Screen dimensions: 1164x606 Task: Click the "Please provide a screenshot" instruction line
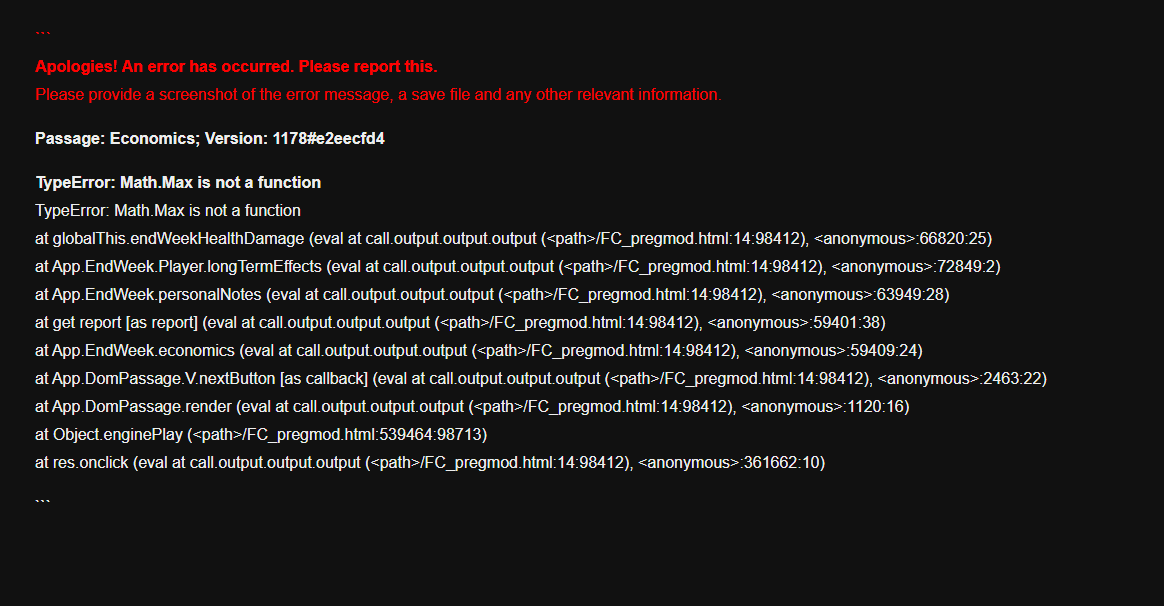coord(378,95)
